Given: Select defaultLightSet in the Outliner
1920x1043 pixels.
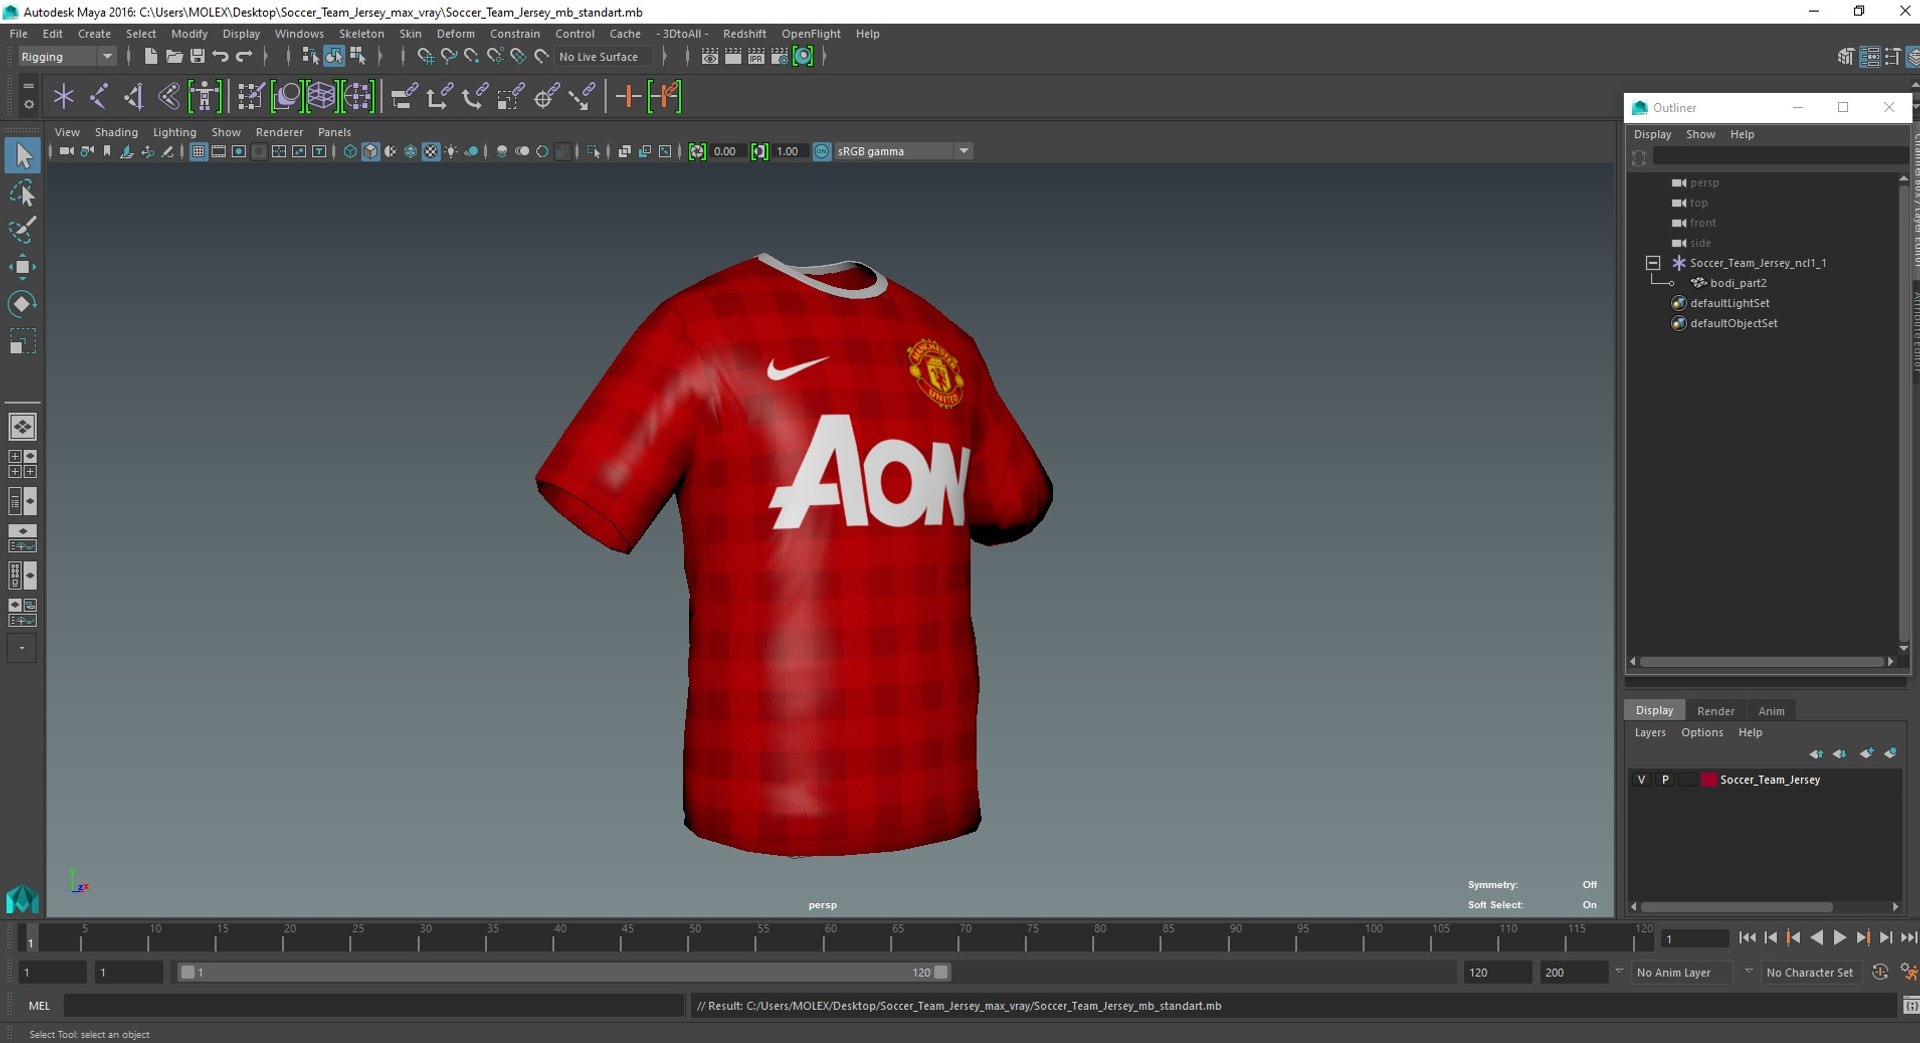Looking at the screenshot, I should [1729, 303].
